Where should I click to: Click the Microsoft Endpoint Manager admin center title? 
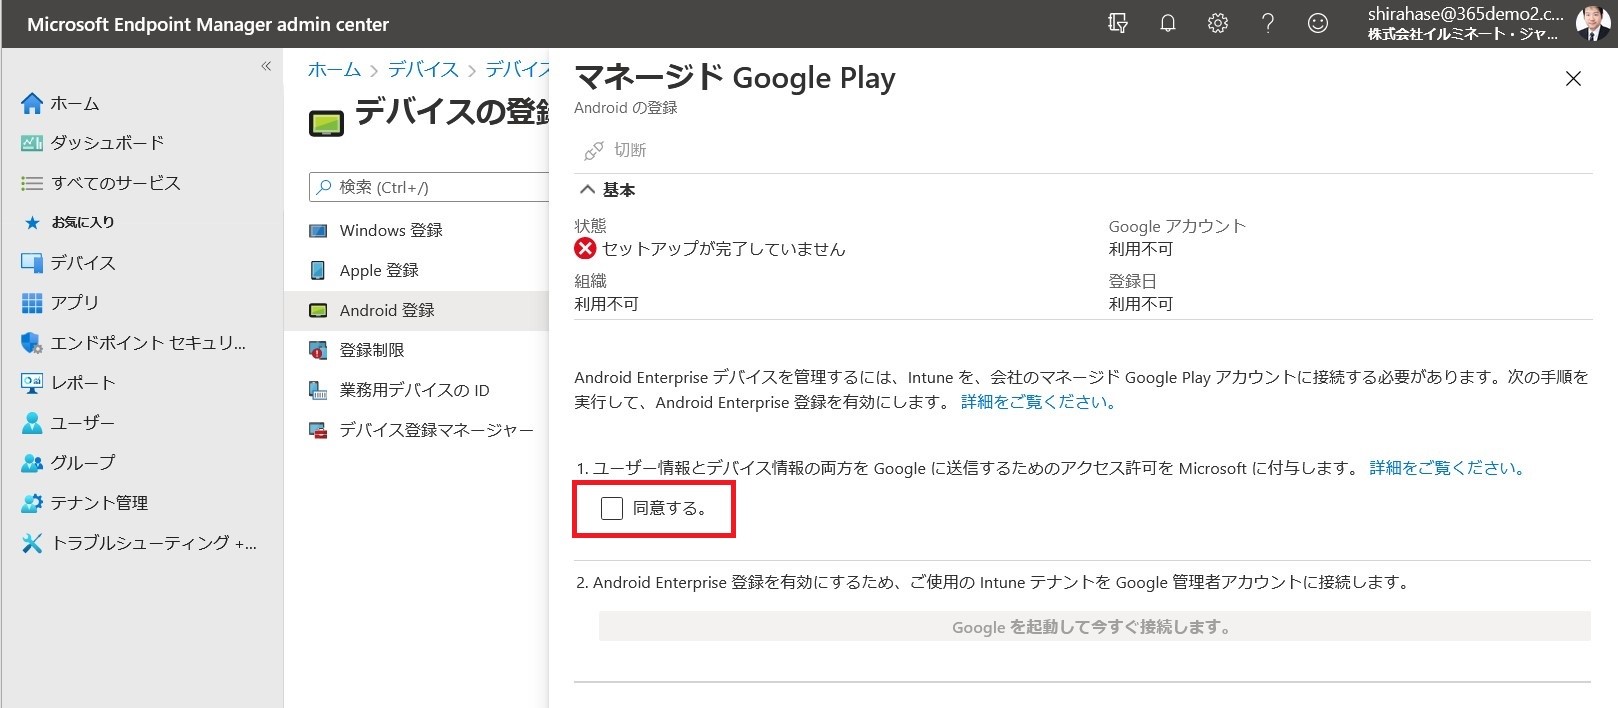[208, 24]
